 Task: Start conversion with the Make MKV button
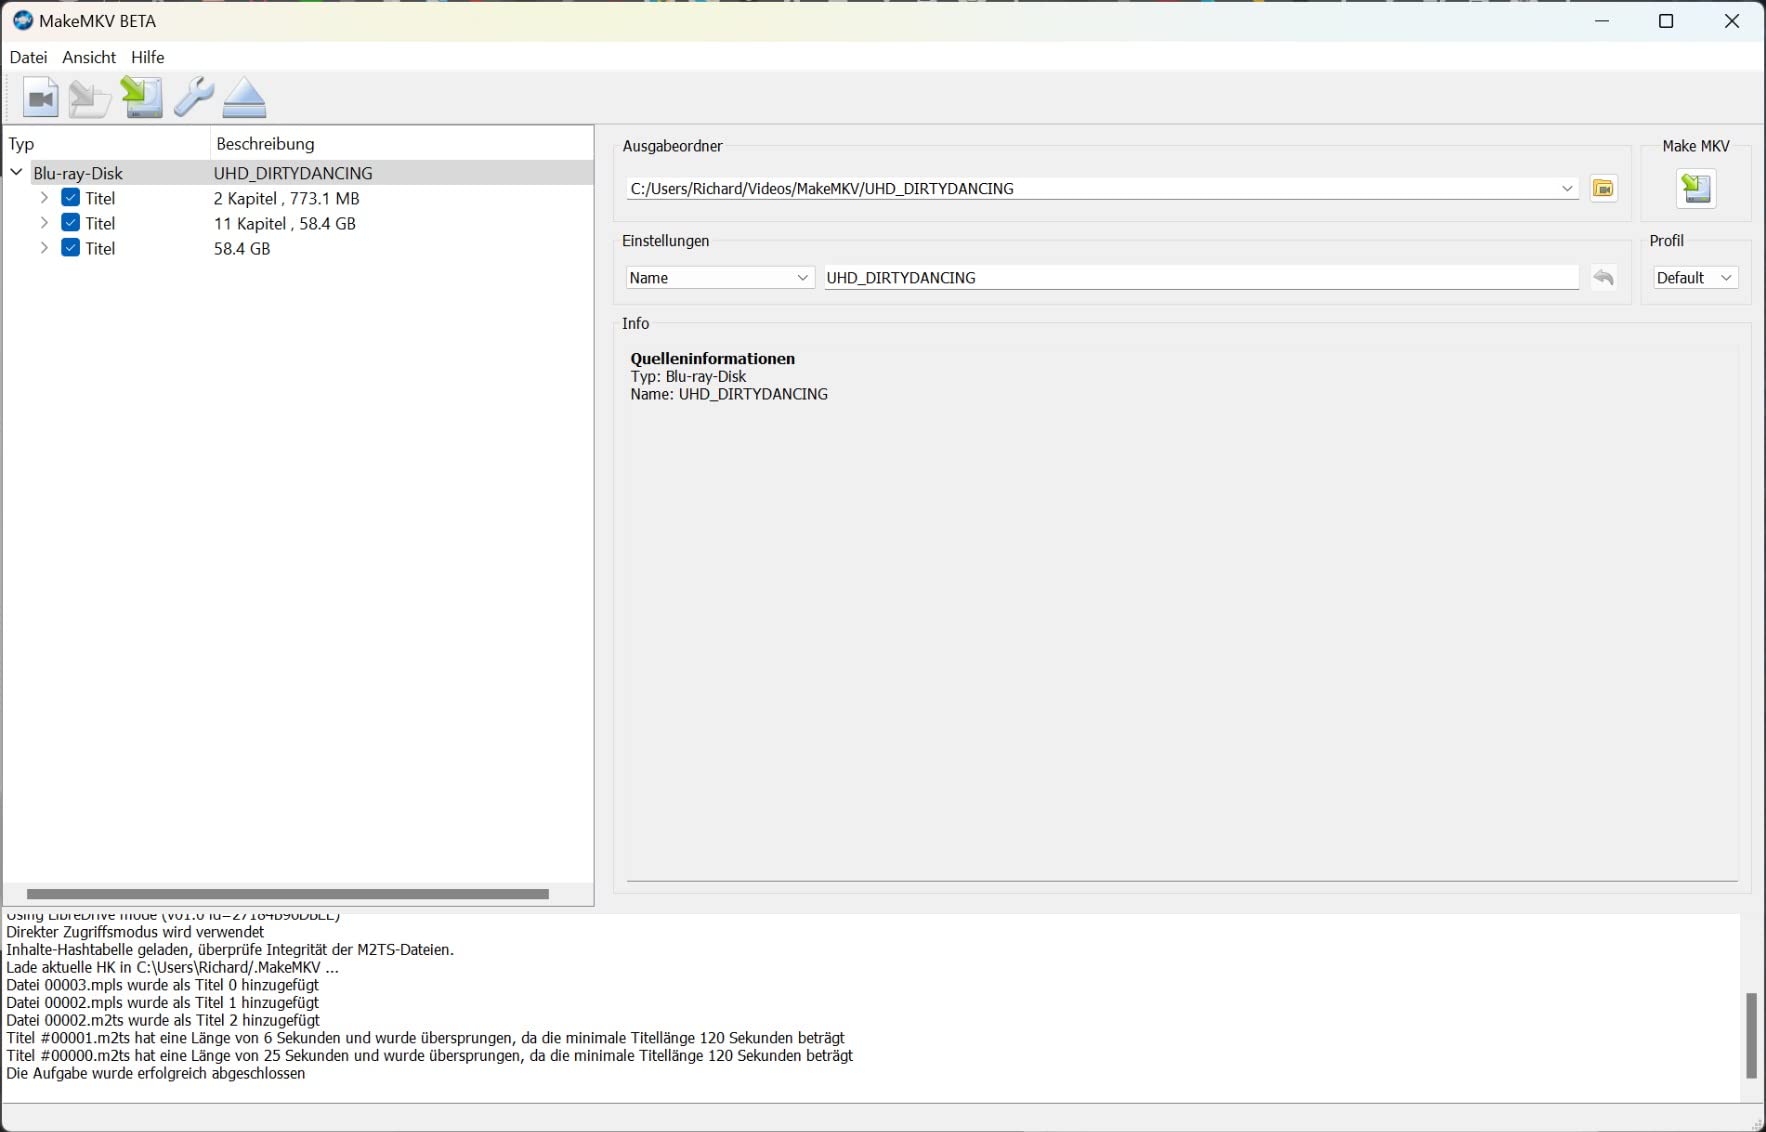pyautogui.click(x=1696, y=188)
